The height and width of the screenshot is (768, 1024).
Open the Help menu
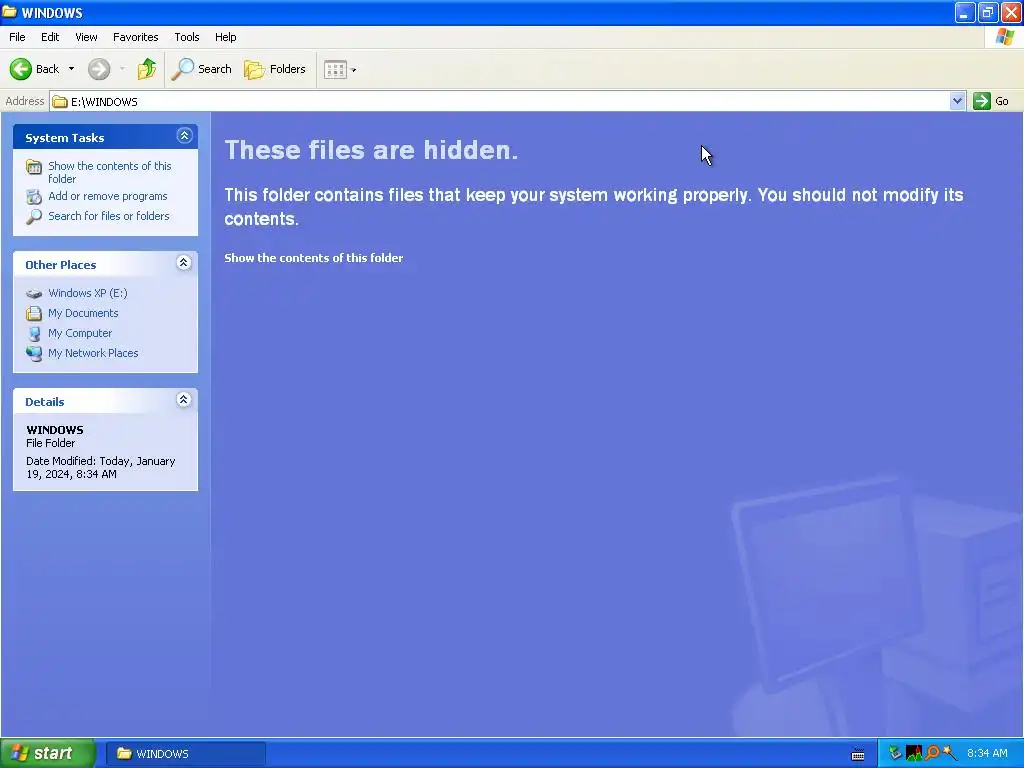coord(225,37)
